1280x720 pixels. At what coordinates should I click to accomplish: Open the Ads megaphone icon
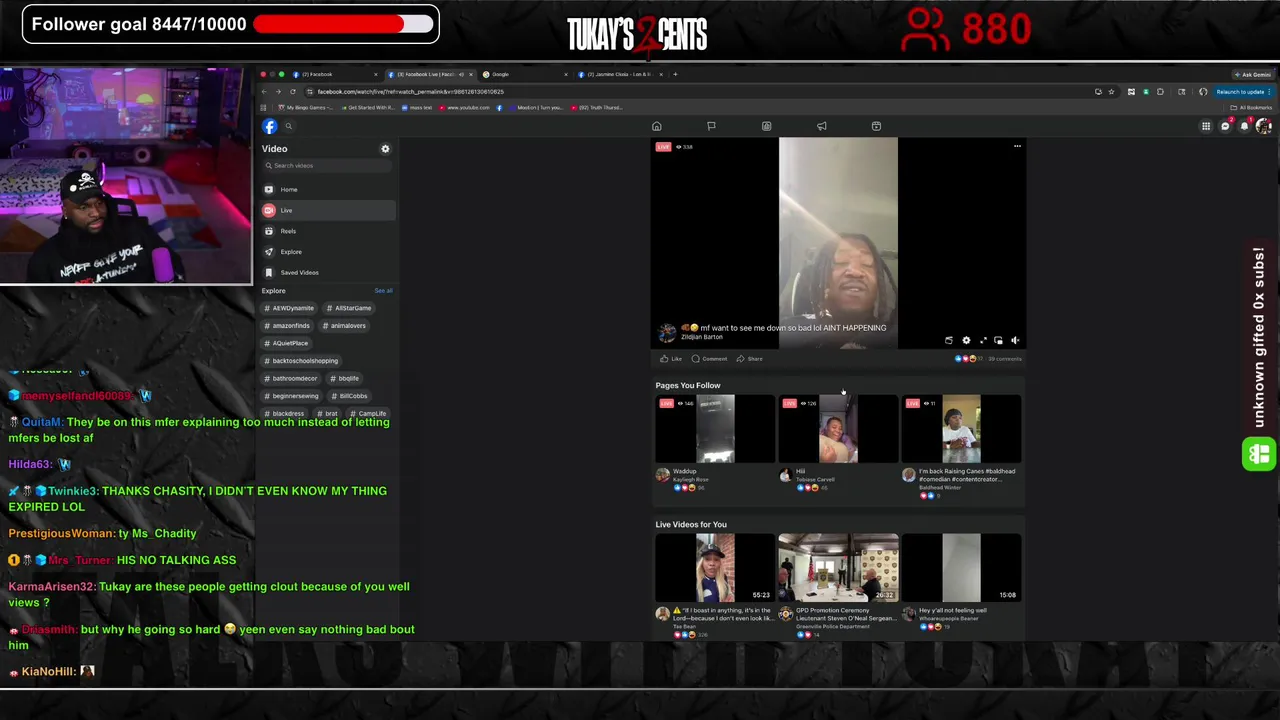pyautogui.click(x=821, y=126)
